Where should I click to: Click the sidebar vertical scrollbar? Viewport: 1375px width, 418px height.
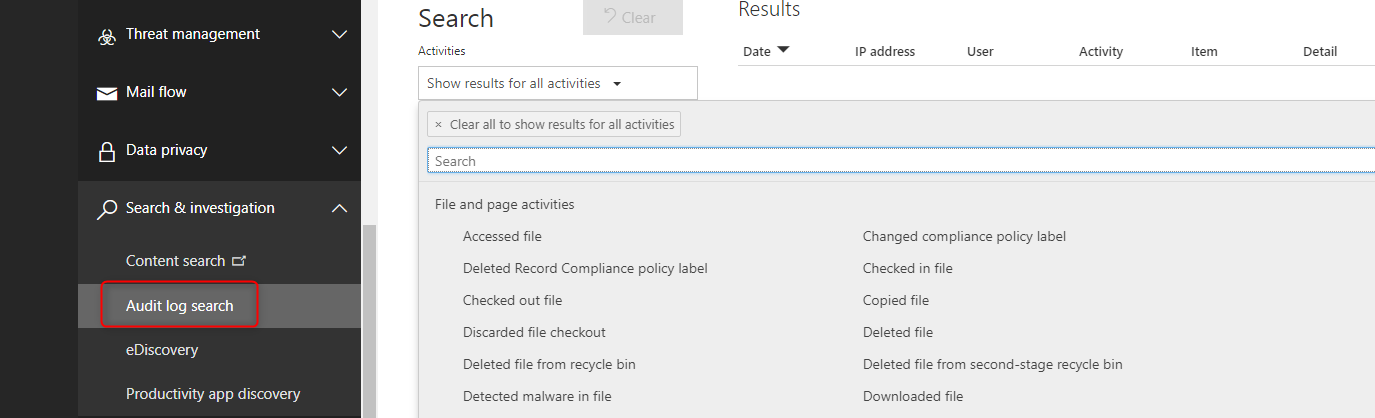click(x=369, y=320)
